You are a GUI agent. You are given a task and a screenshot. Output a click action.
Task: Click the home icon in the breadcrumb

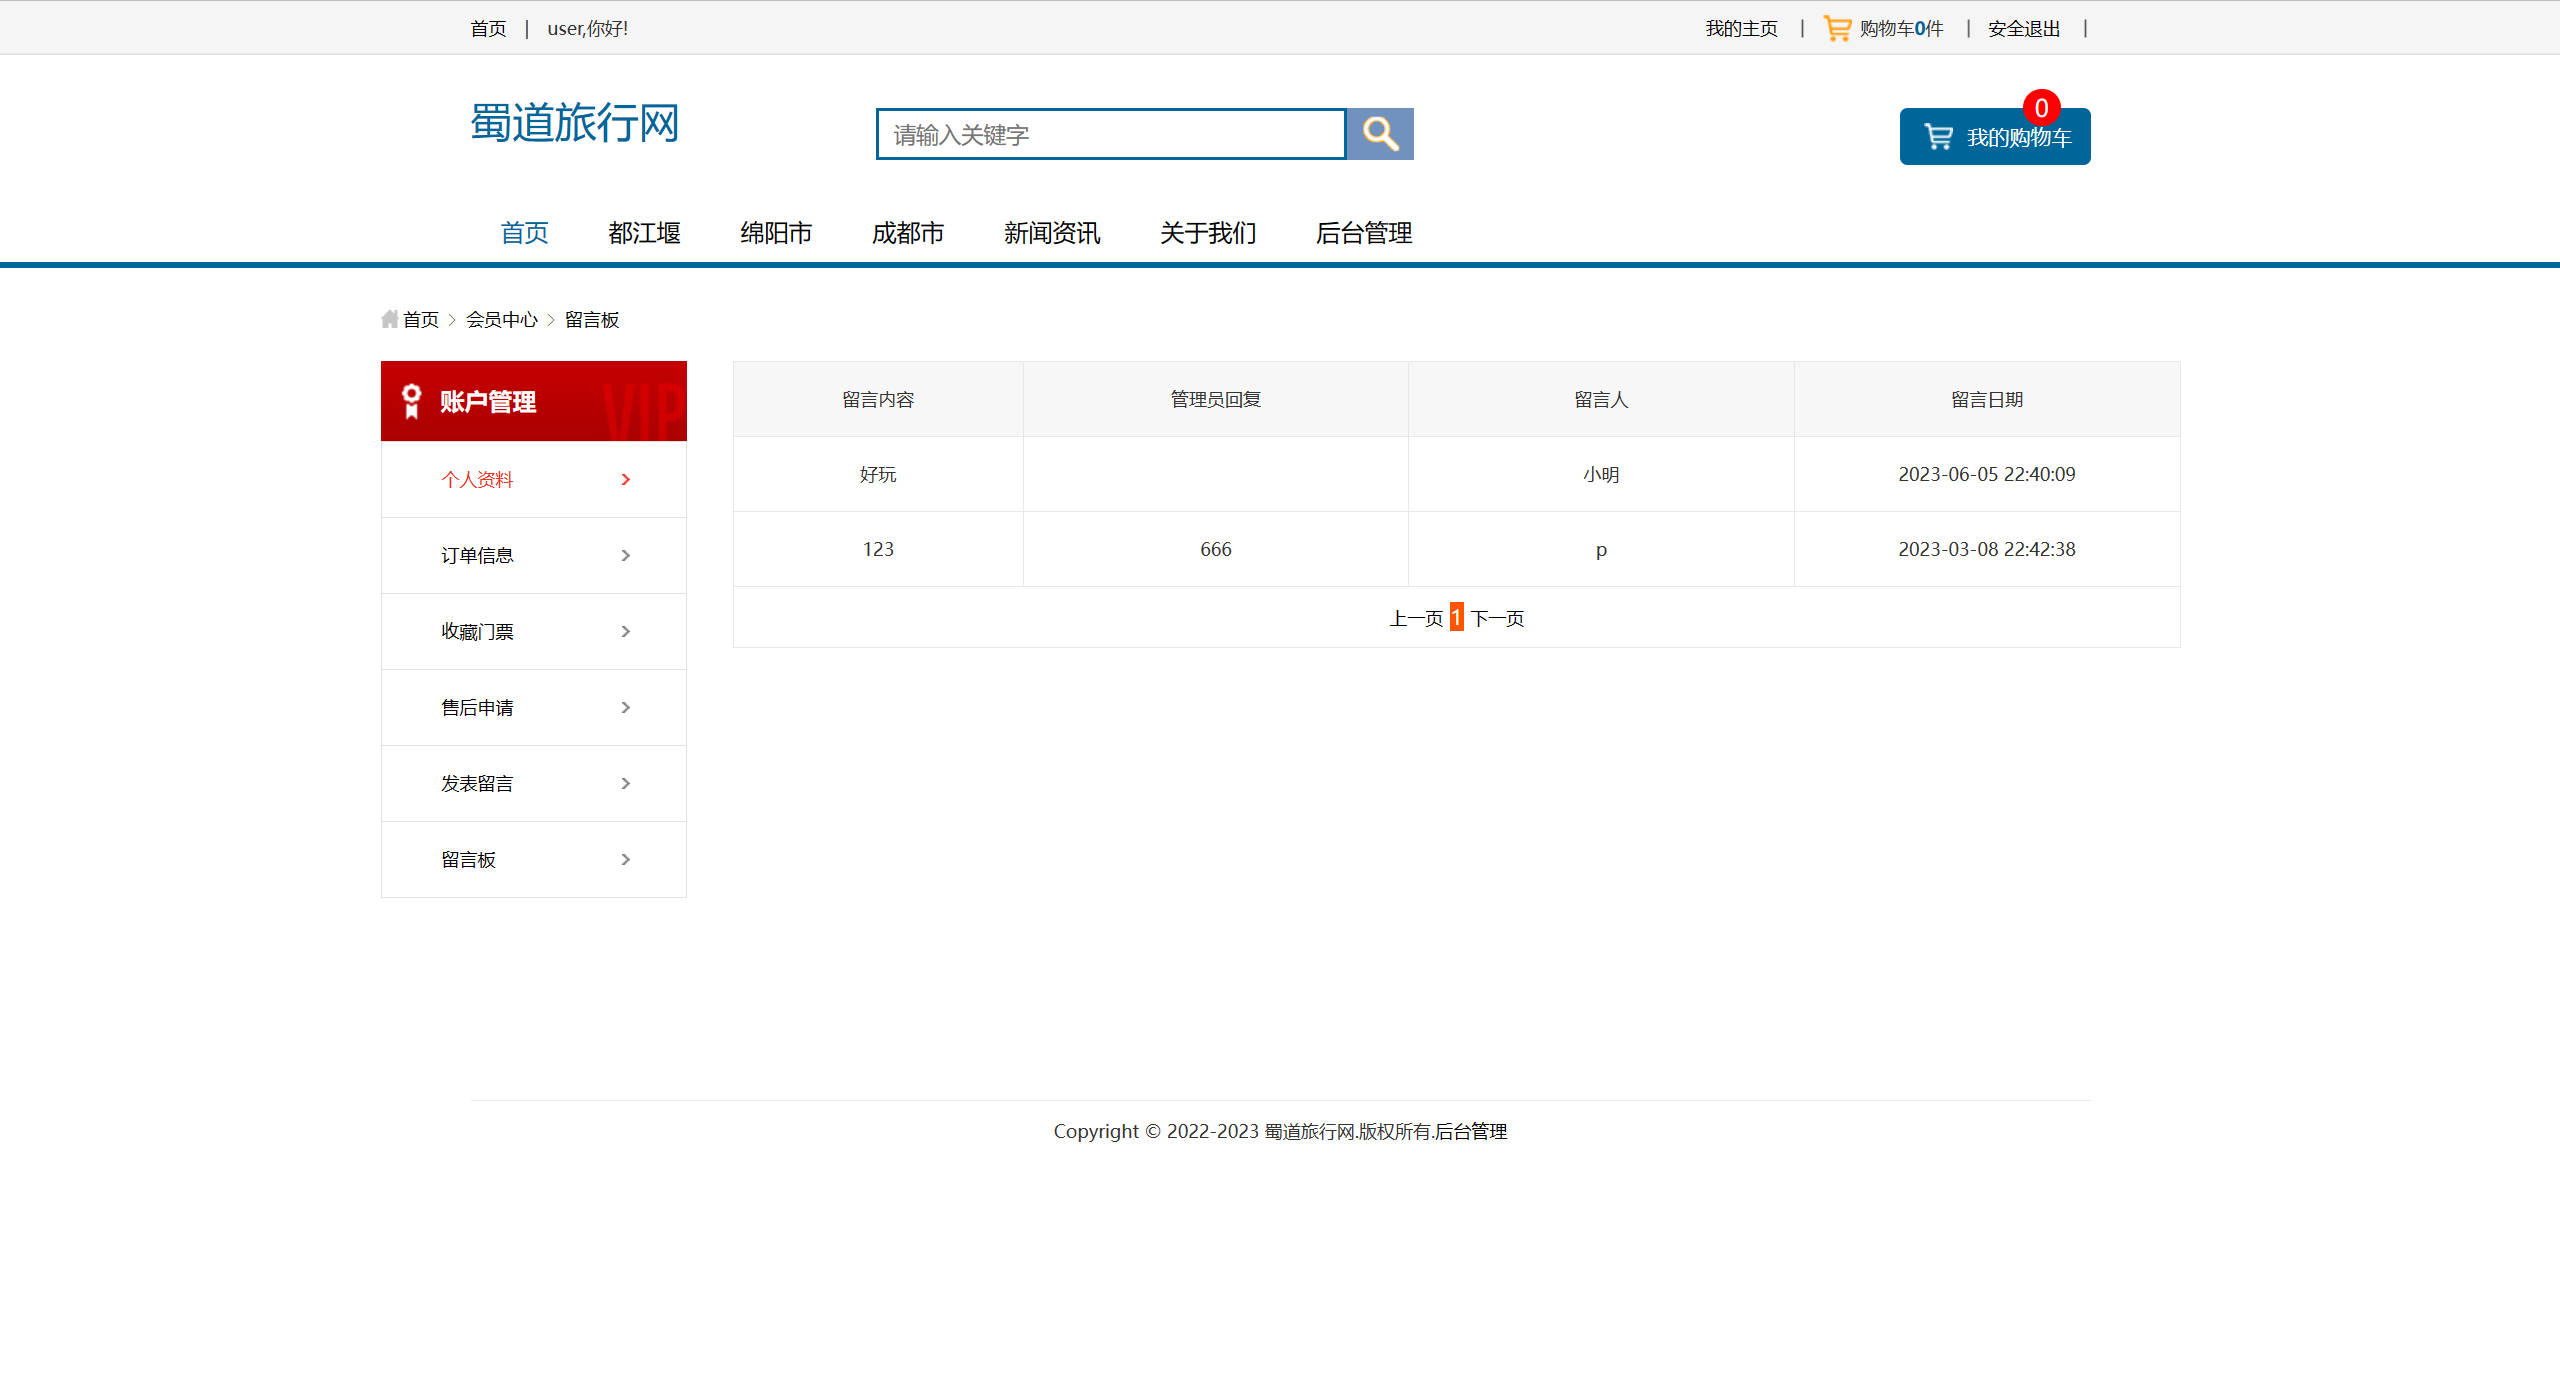tap(390, 318)
